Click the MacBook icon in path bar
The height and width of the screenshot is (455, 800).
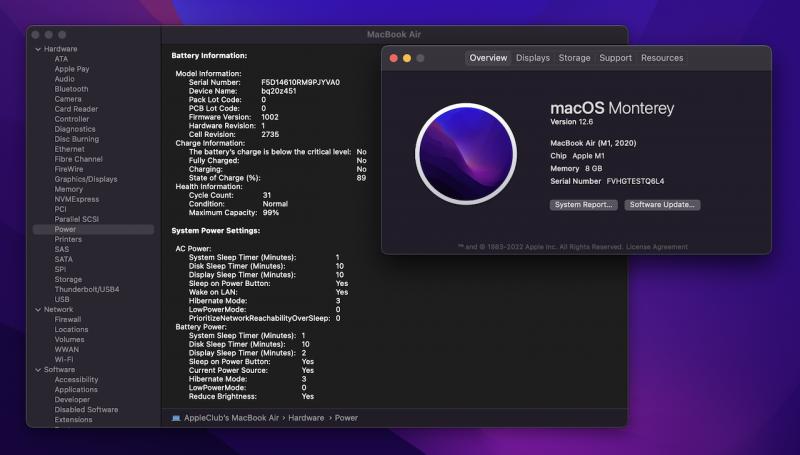[176, 418]
